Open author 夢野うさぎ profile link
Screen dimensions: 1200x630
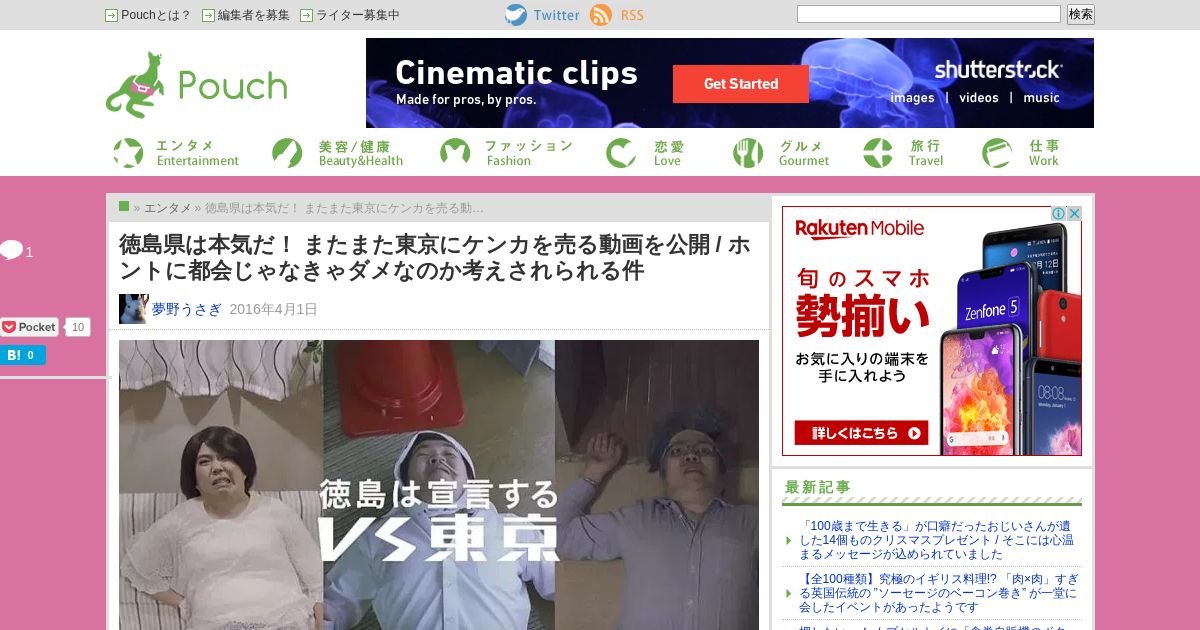click(187, 309)
